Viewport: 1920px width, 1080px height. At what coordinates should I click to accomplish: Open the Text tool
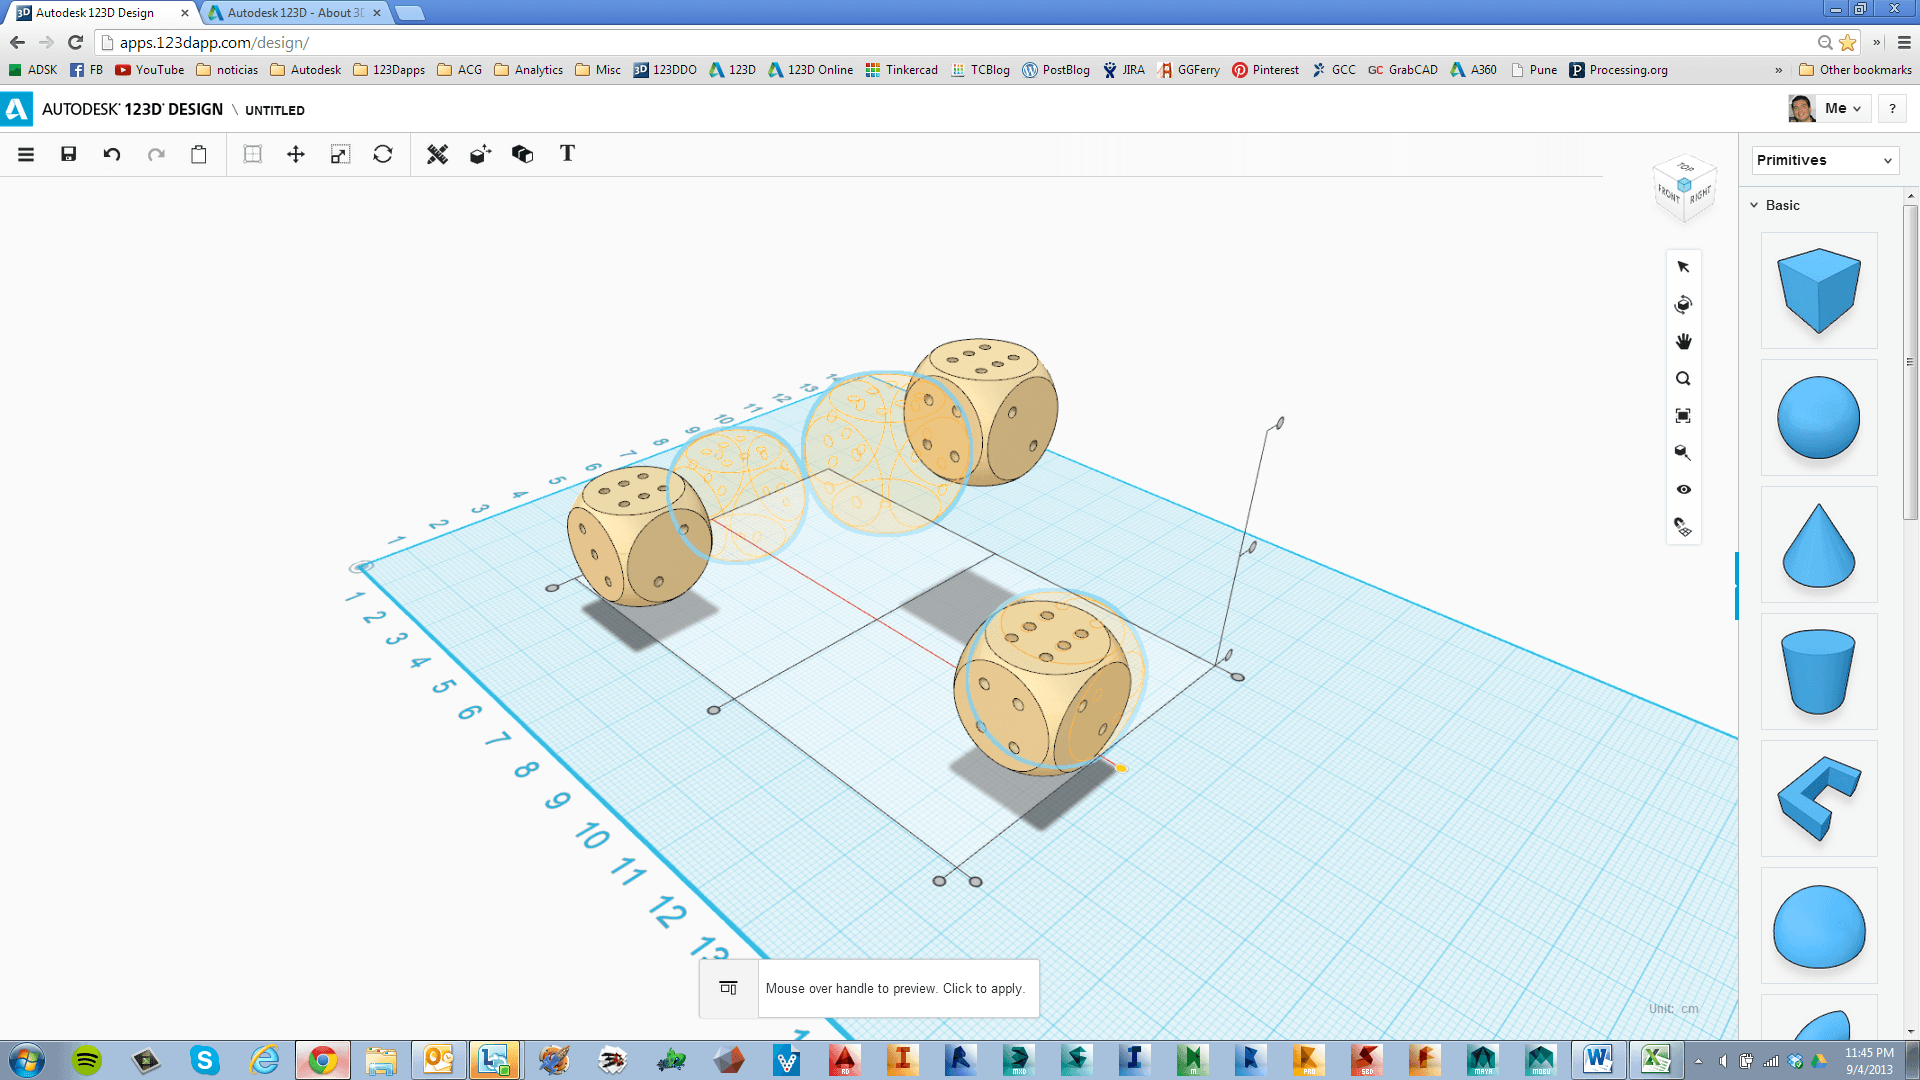[567, 153]
